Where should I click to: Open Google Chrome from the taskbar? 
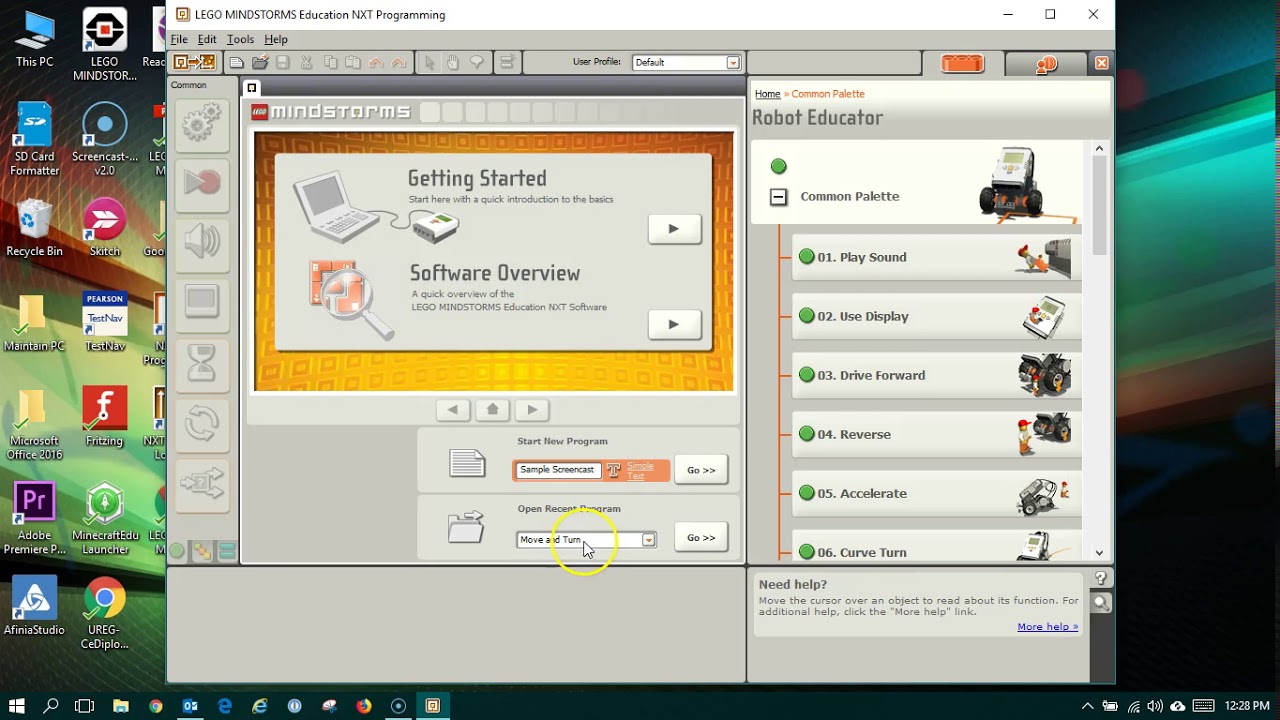pos(155,706)
